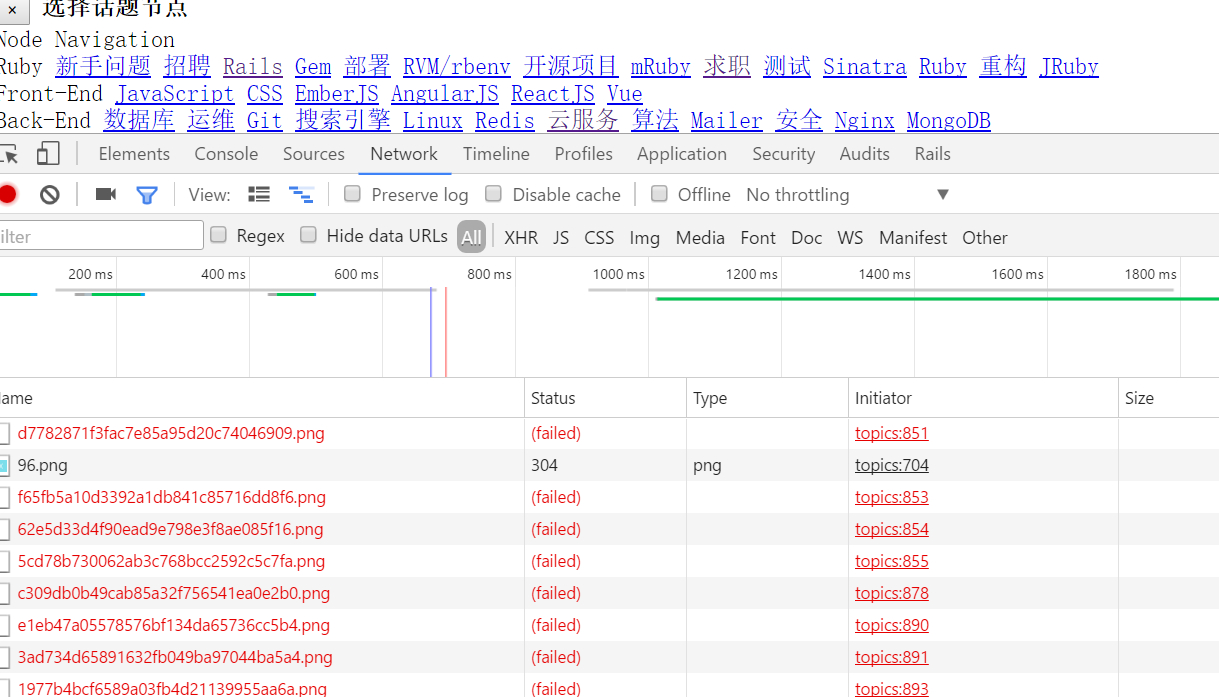Sort requests by the Status column header
Screen dimensions: 1219x697
click(605, 398)
